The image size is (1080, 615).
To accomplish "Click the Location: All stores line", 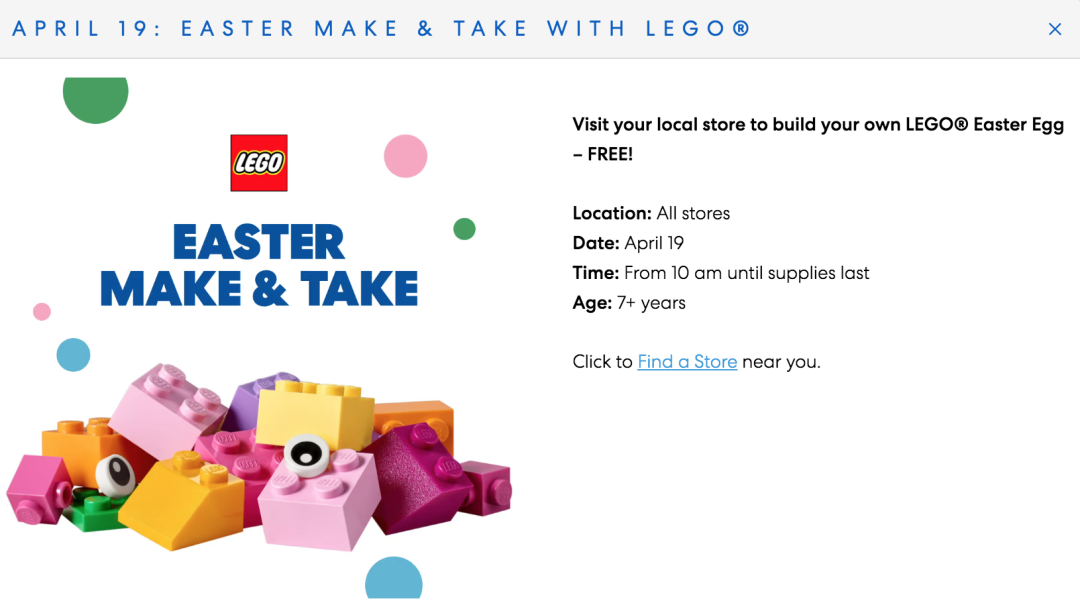I will pos(651,213).
